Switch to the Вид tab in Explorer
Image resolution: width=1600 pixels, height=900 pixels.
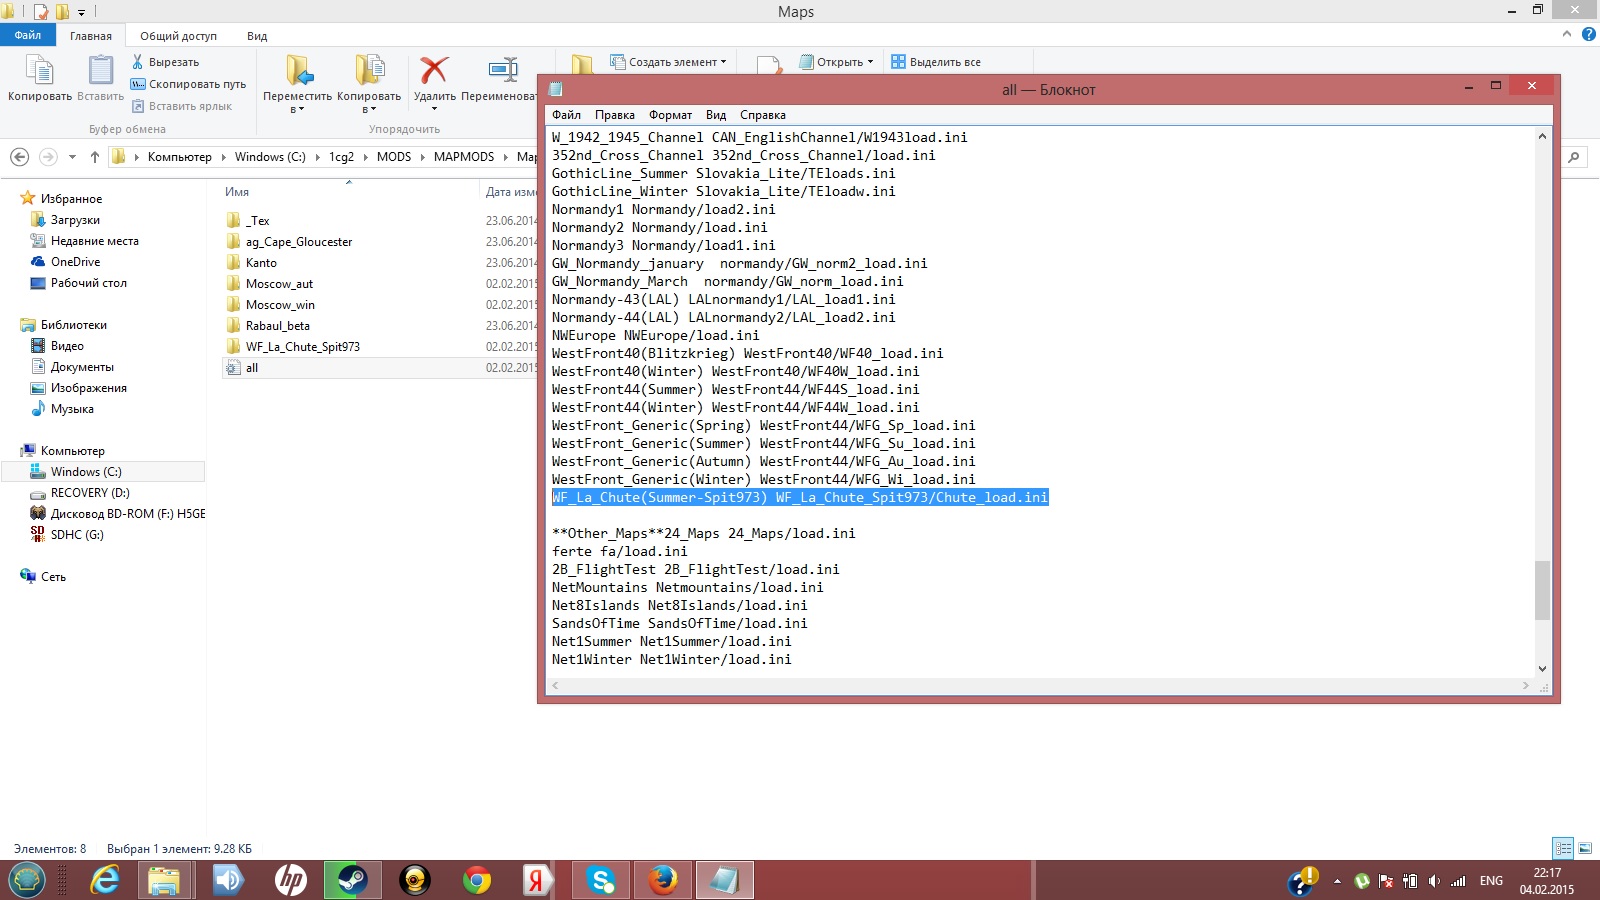point(257,36)
